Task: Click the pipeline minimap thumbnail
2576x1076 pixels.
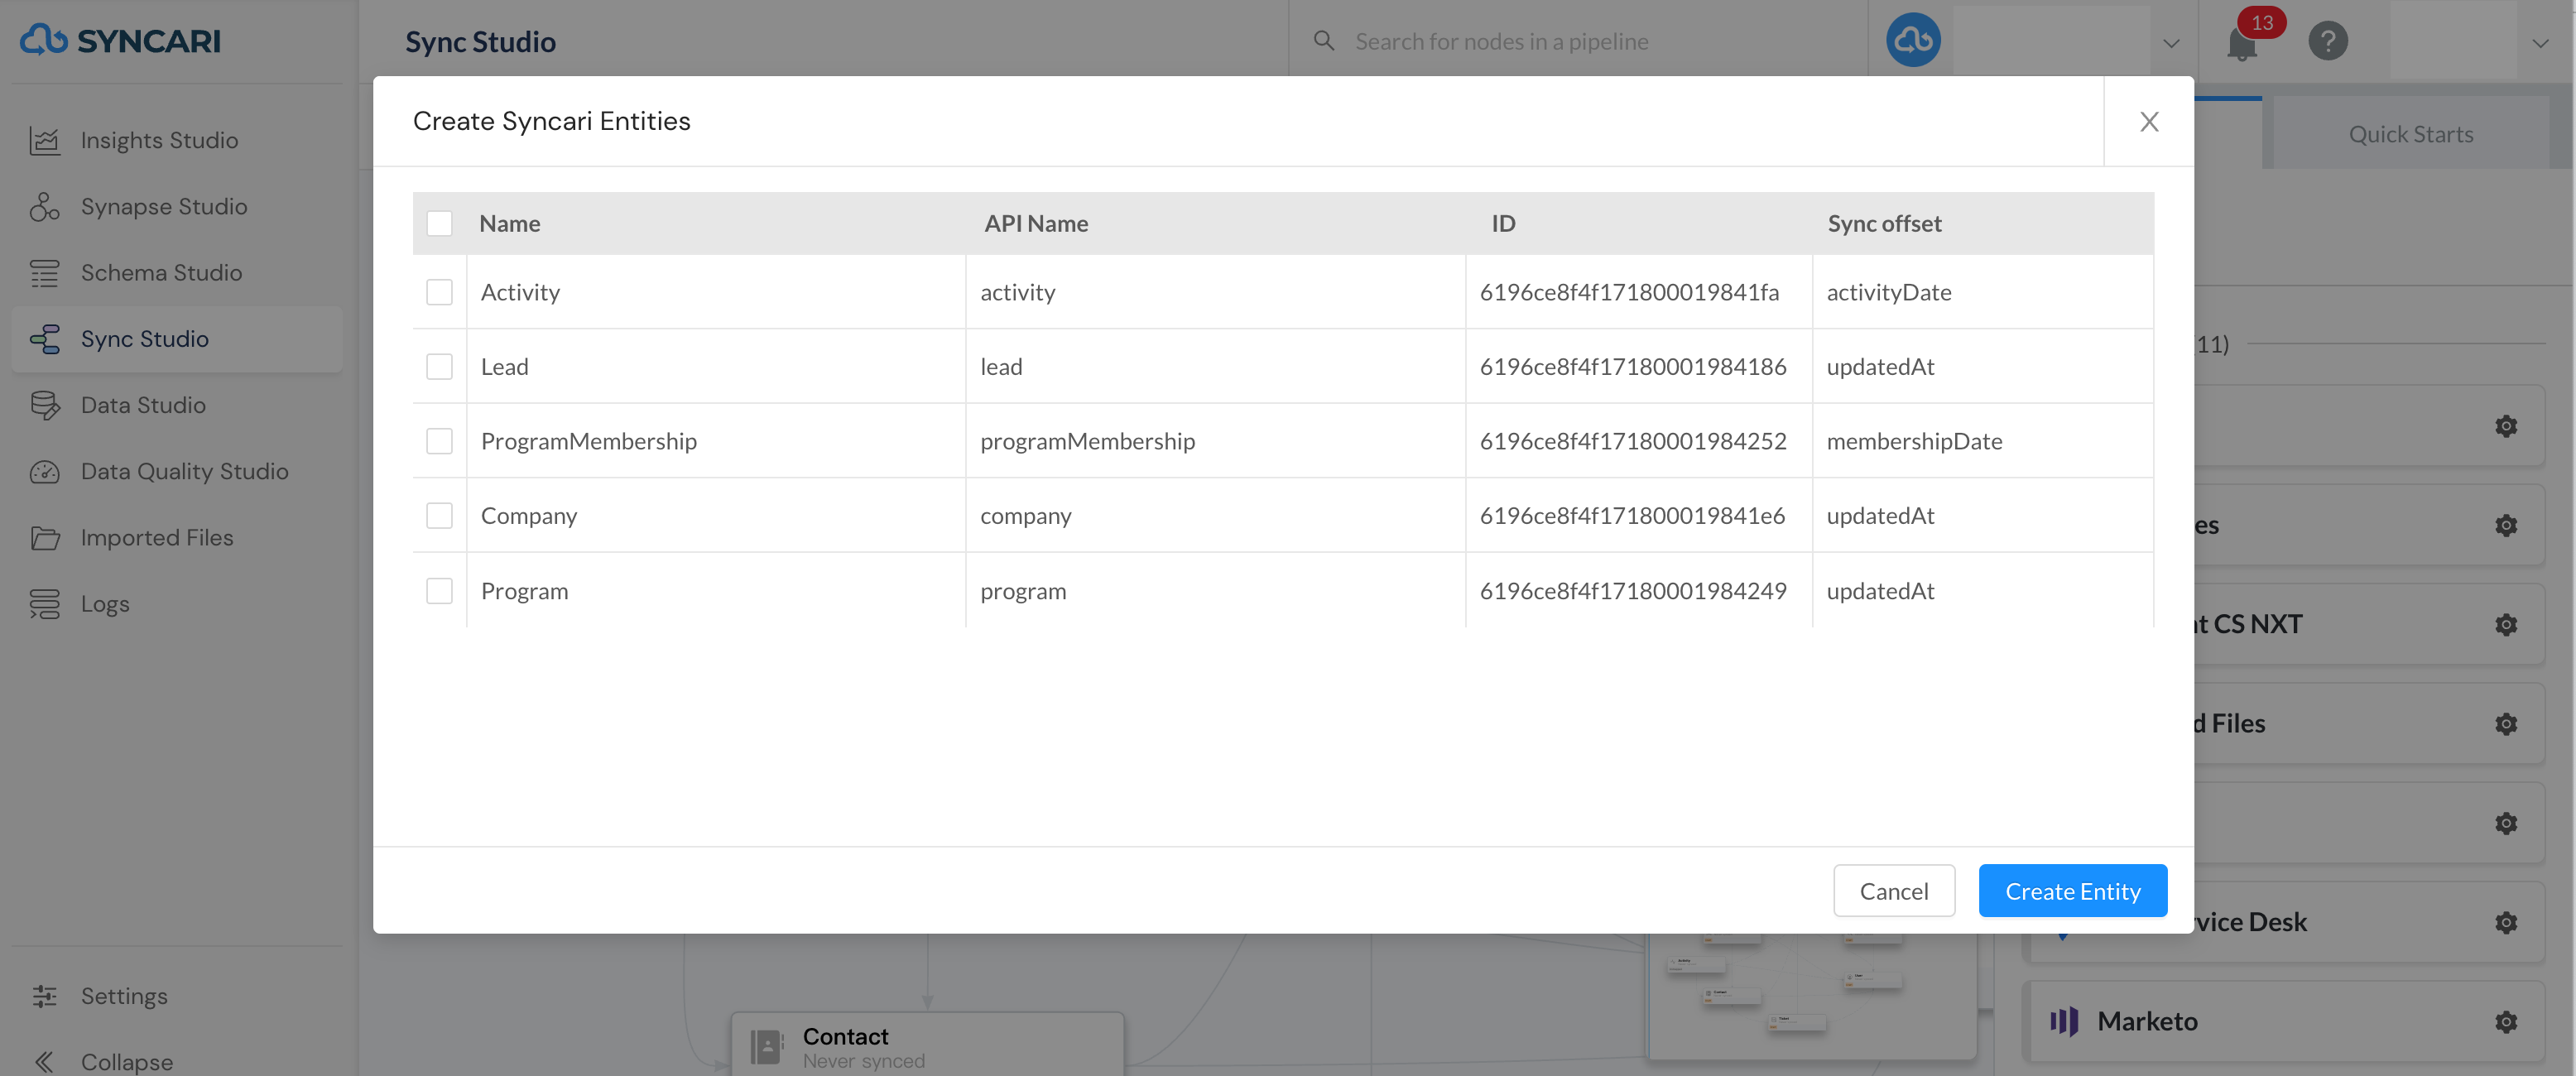Action: [x=1811, y=997]
